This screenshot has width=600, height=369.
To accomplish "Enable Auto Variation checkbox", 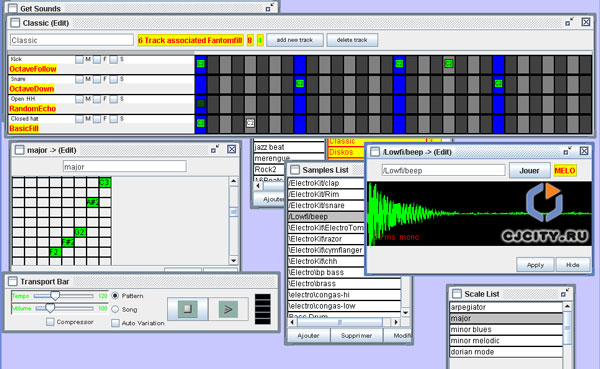I will click(115, 323).
